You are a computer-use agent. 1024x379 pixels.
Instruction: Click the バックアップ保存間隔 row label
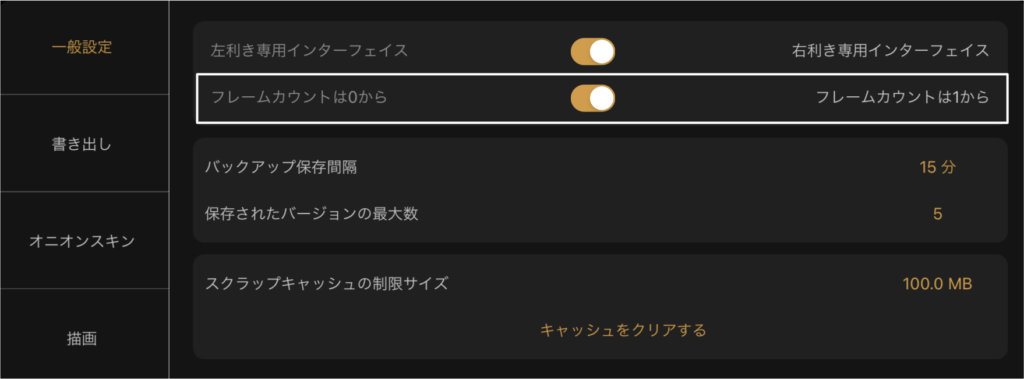tap(281, 167)
